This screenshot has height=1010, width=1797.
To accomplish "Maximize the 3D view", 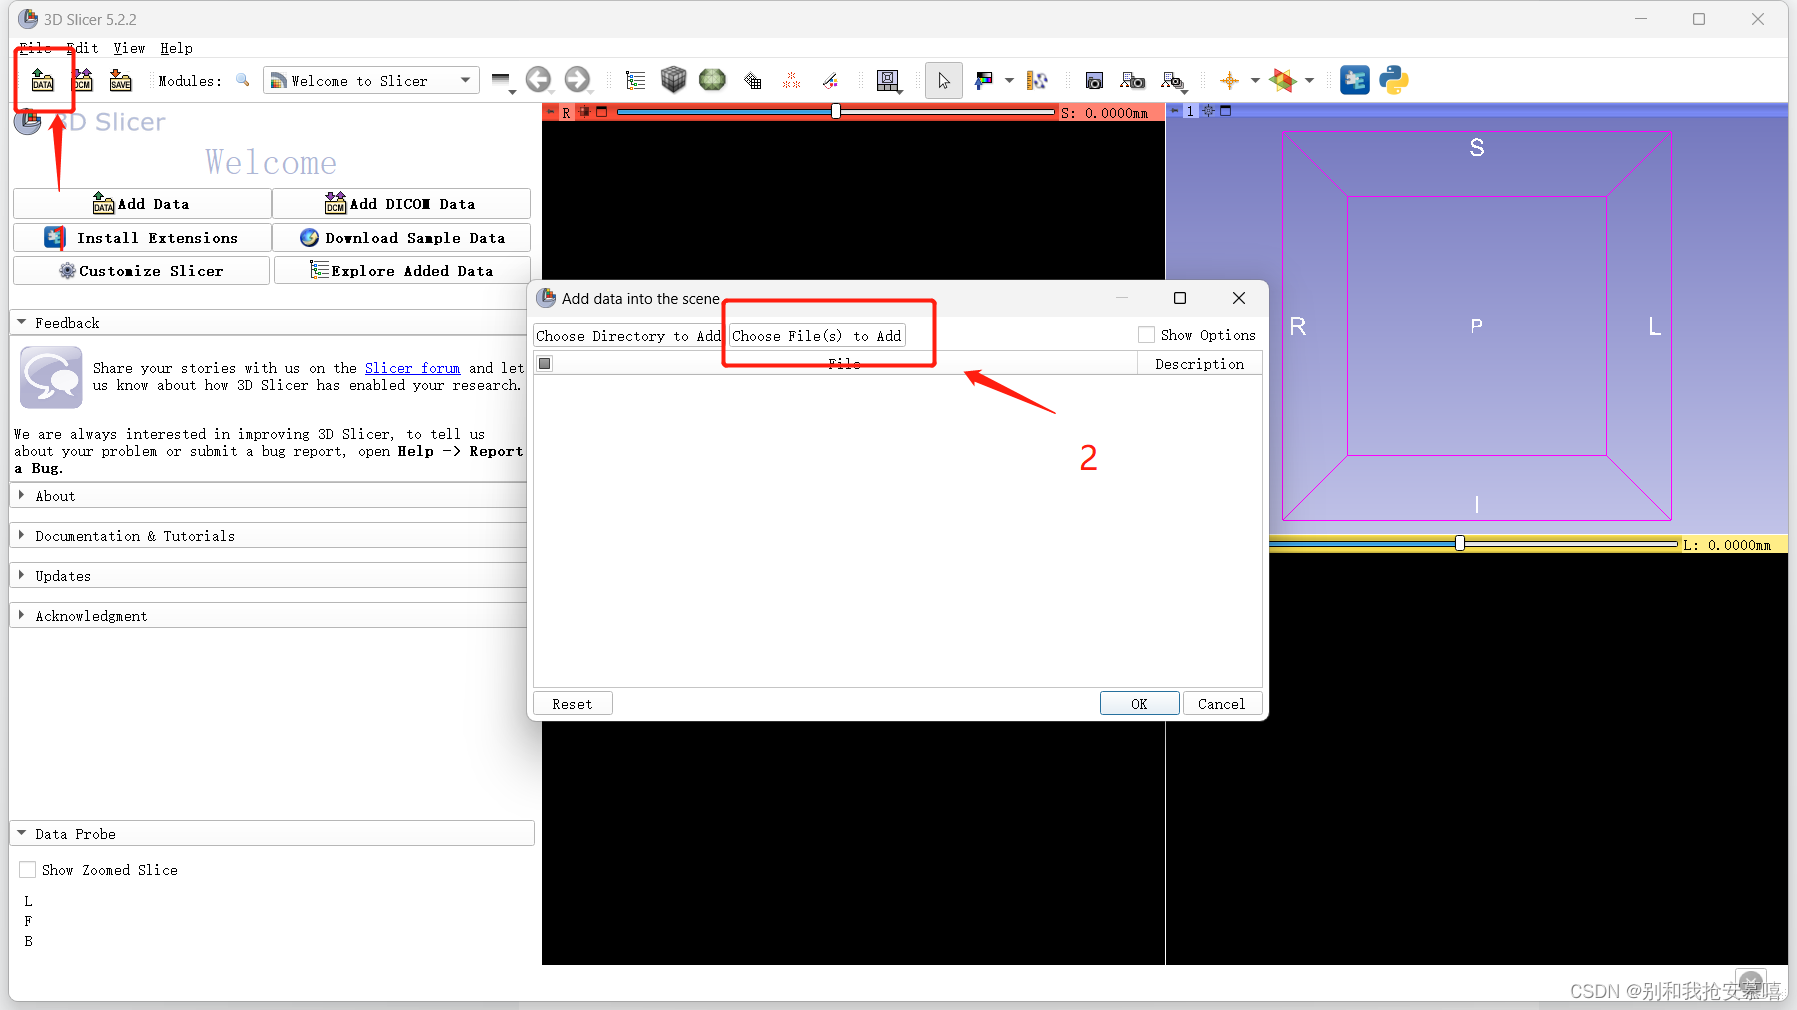I will 1226,111.
